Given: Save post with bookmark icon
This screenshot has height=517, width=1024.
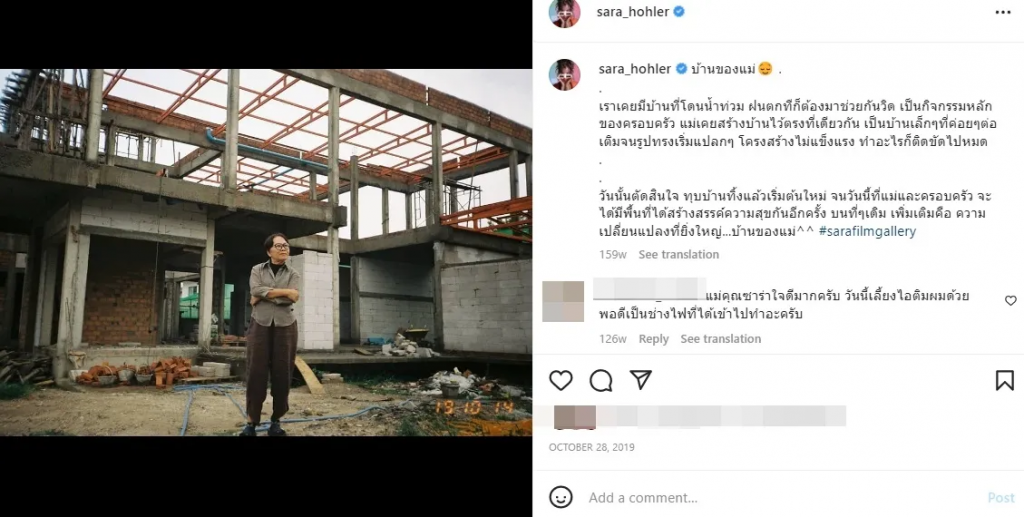Looking at the screenshot, I should pyautogui.click(x=1004, y=381).
